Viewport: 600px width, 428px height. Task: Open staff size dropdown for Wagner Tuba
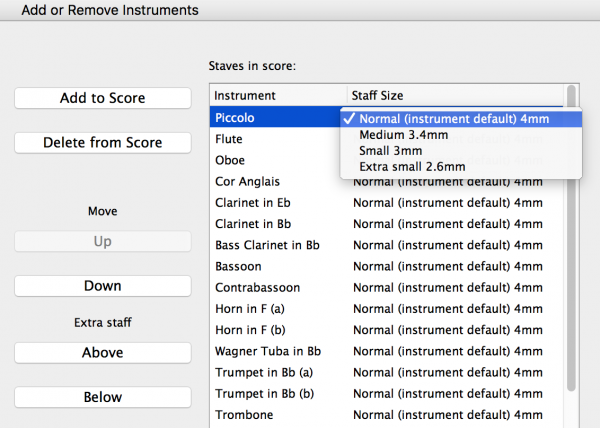(x=448, y=351)
